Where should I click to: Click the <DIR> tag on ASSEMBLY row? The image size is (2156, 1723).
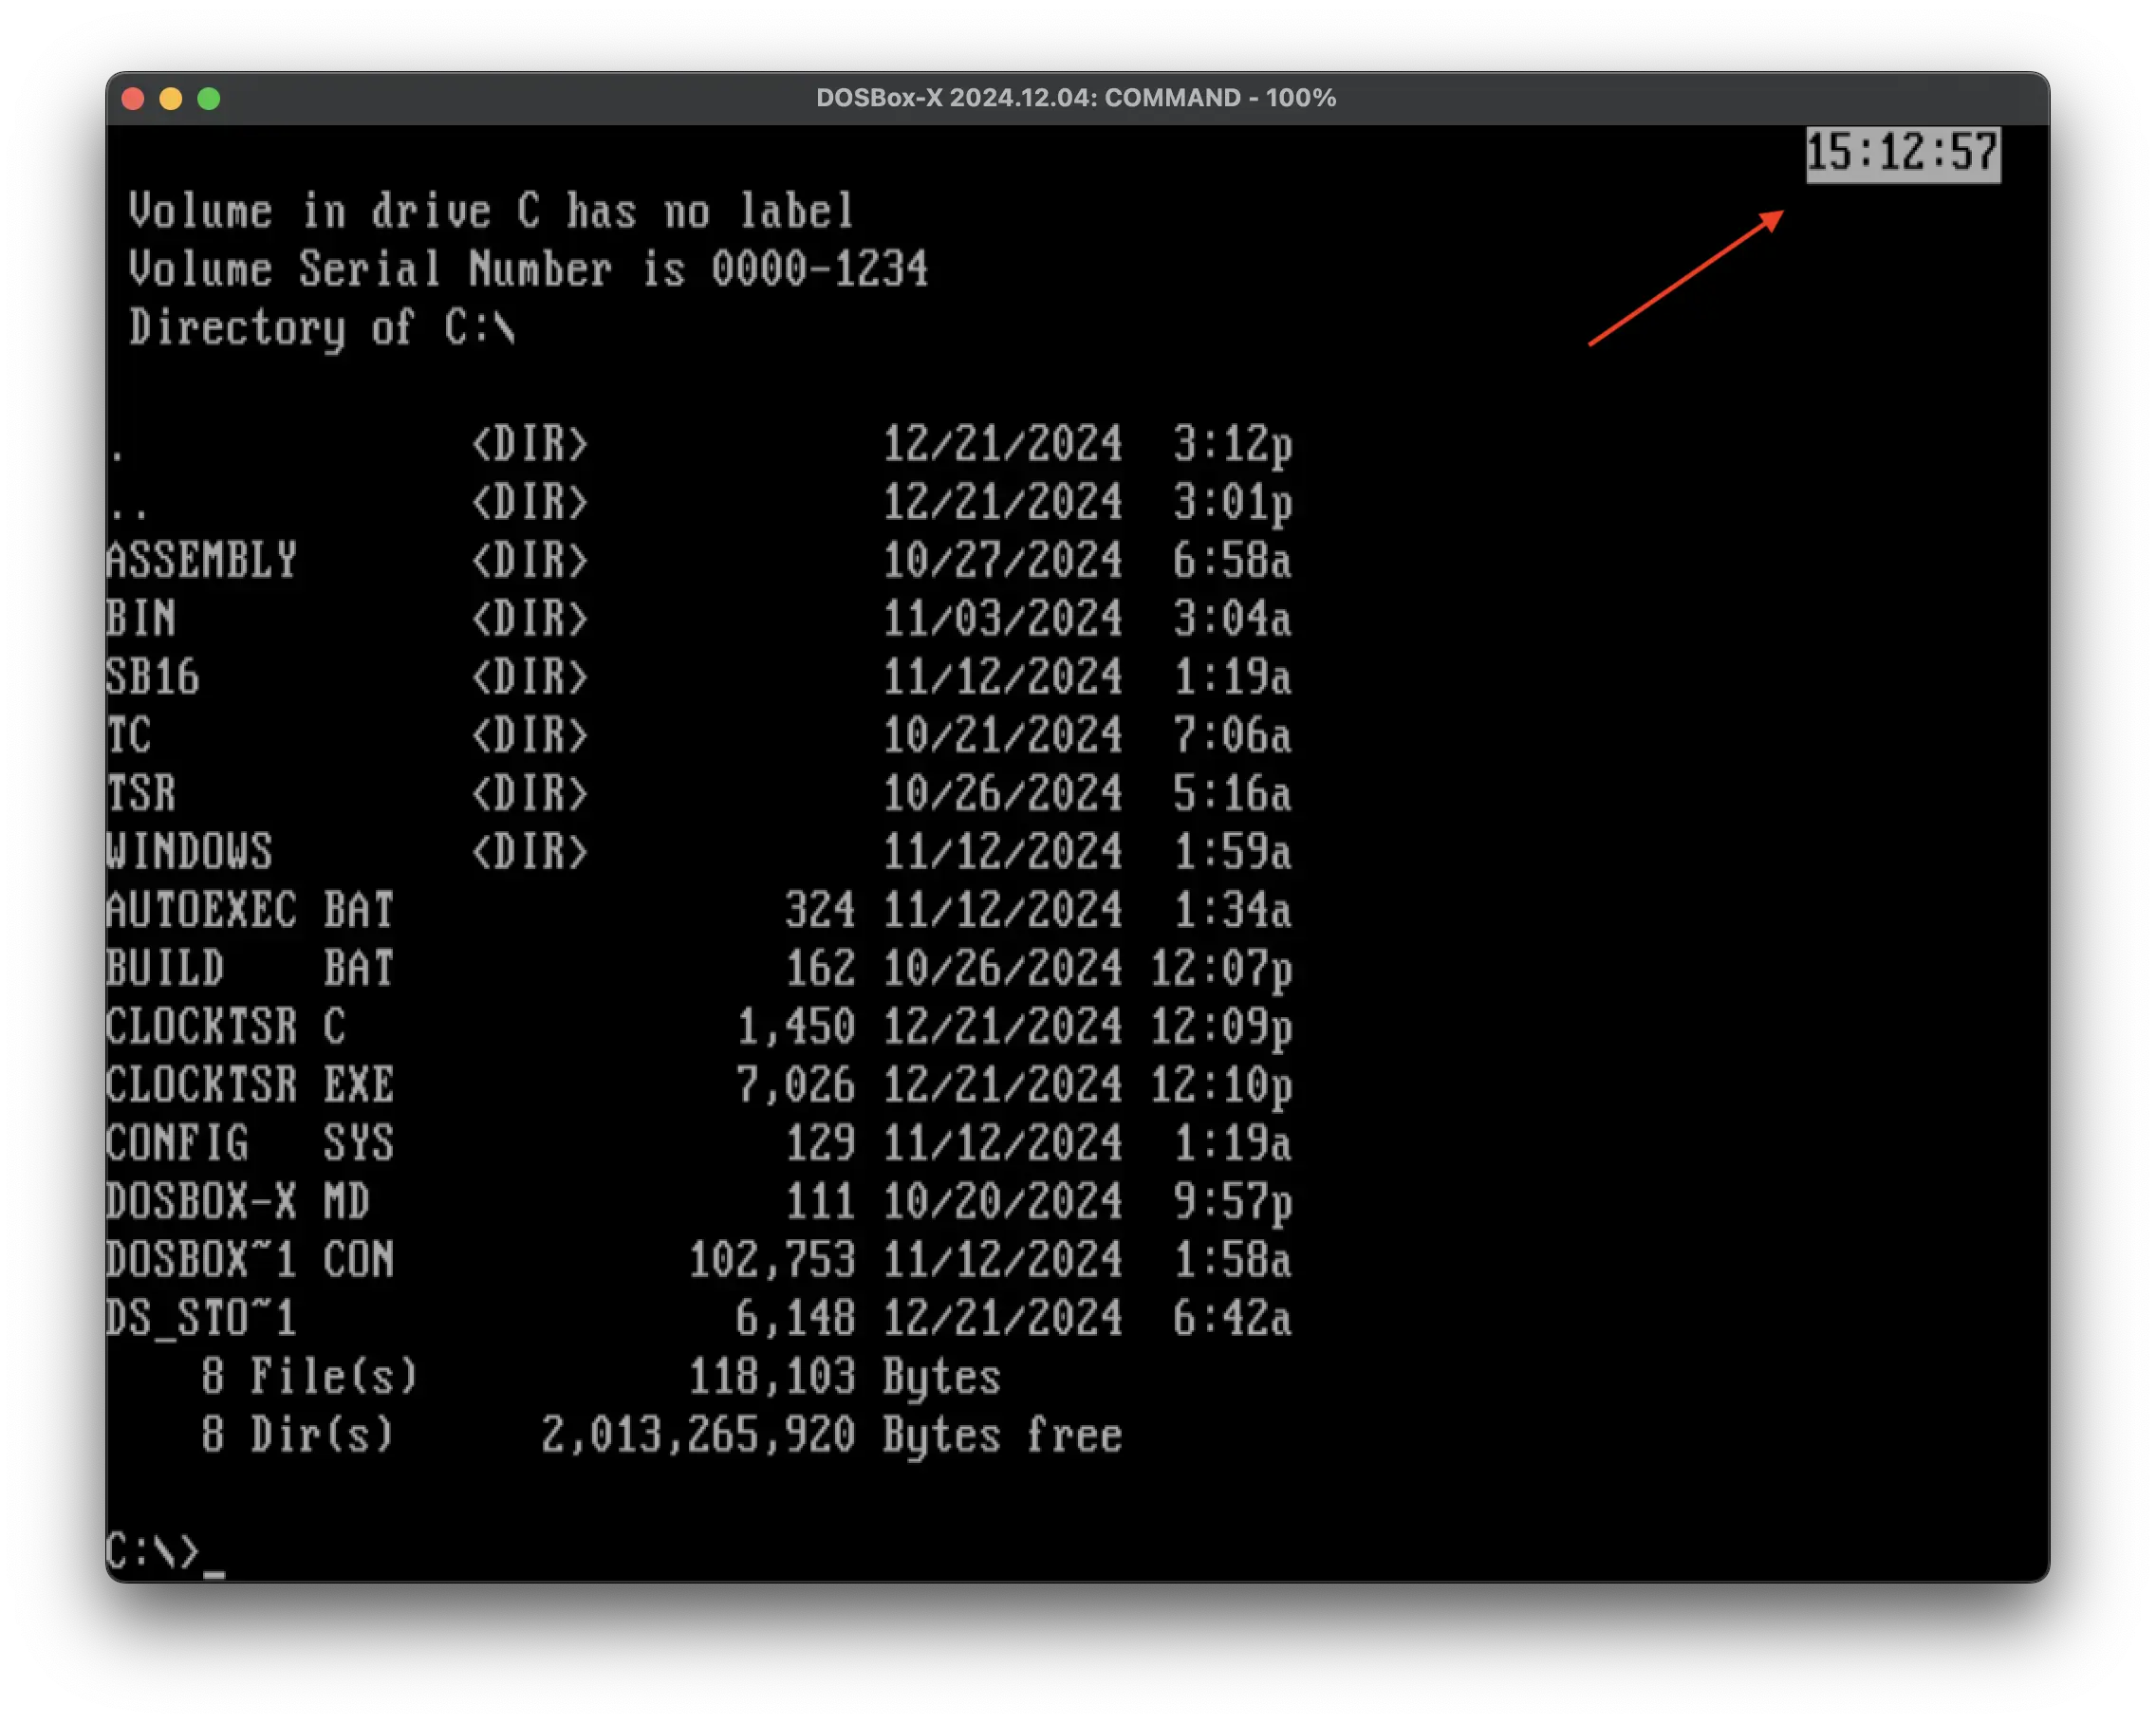coord(530,560)
